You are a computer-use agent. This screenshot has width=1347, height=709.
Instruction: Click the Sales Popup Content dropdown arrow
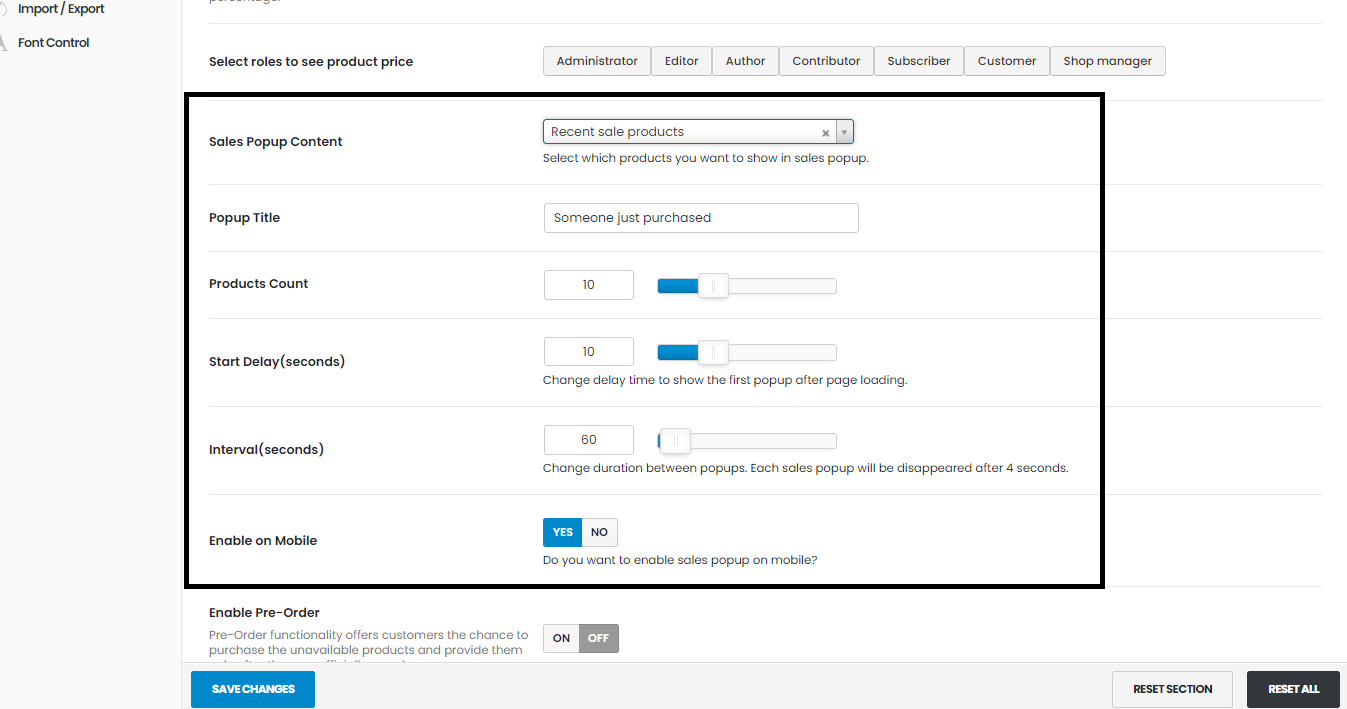point(845,132)
